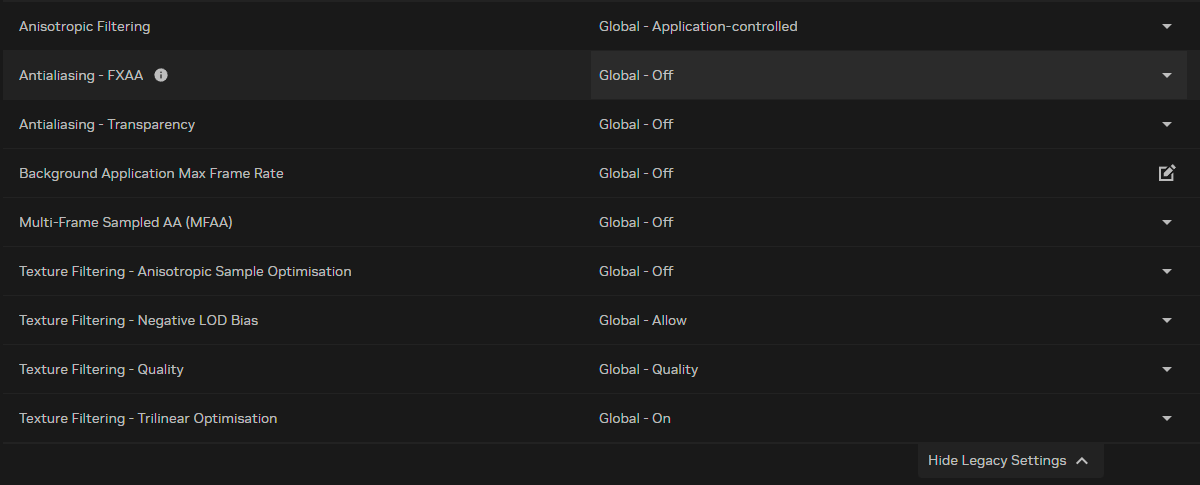The height and width of the screenshot is (485, 1200).
Task: Expand Multi-Frame Sampled AA (MFAA) dropdown arrow
Action: 1166,222
